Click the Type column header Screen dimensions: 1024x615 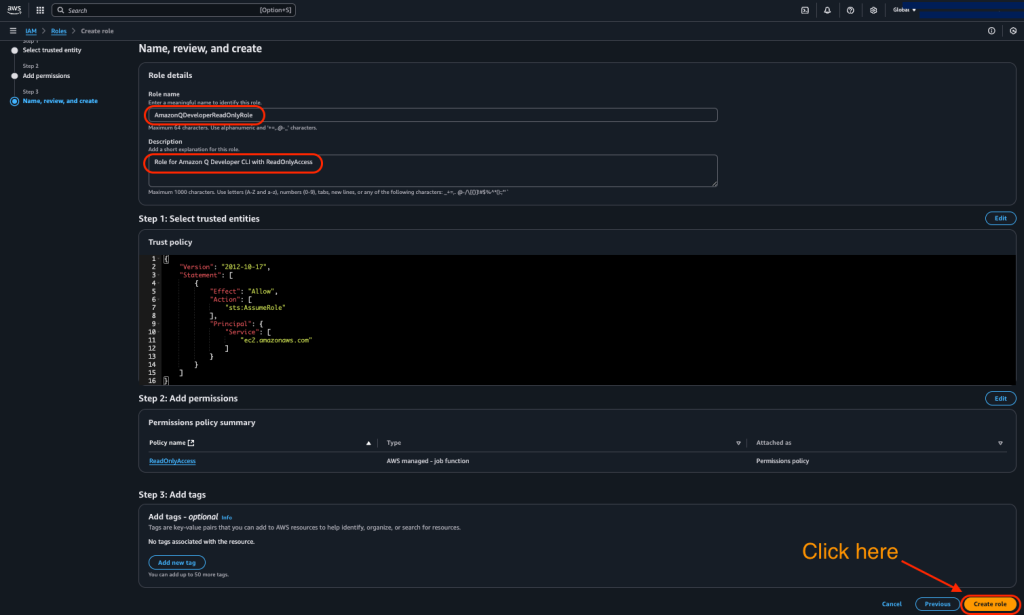[394, 443]
